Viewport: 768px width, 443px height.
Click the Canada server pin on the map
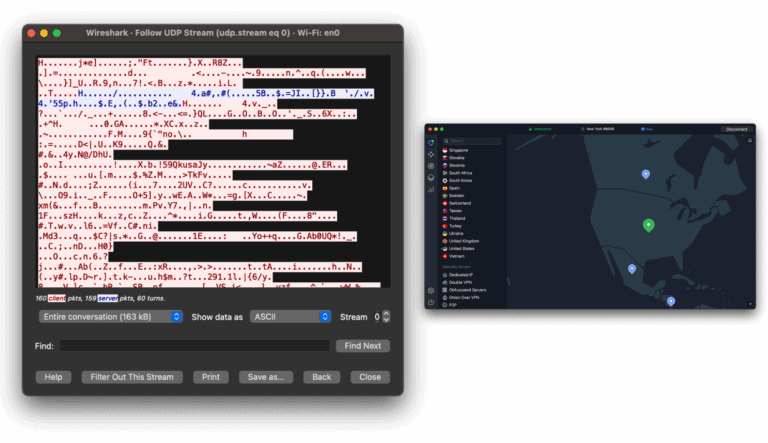coord(646,174)
